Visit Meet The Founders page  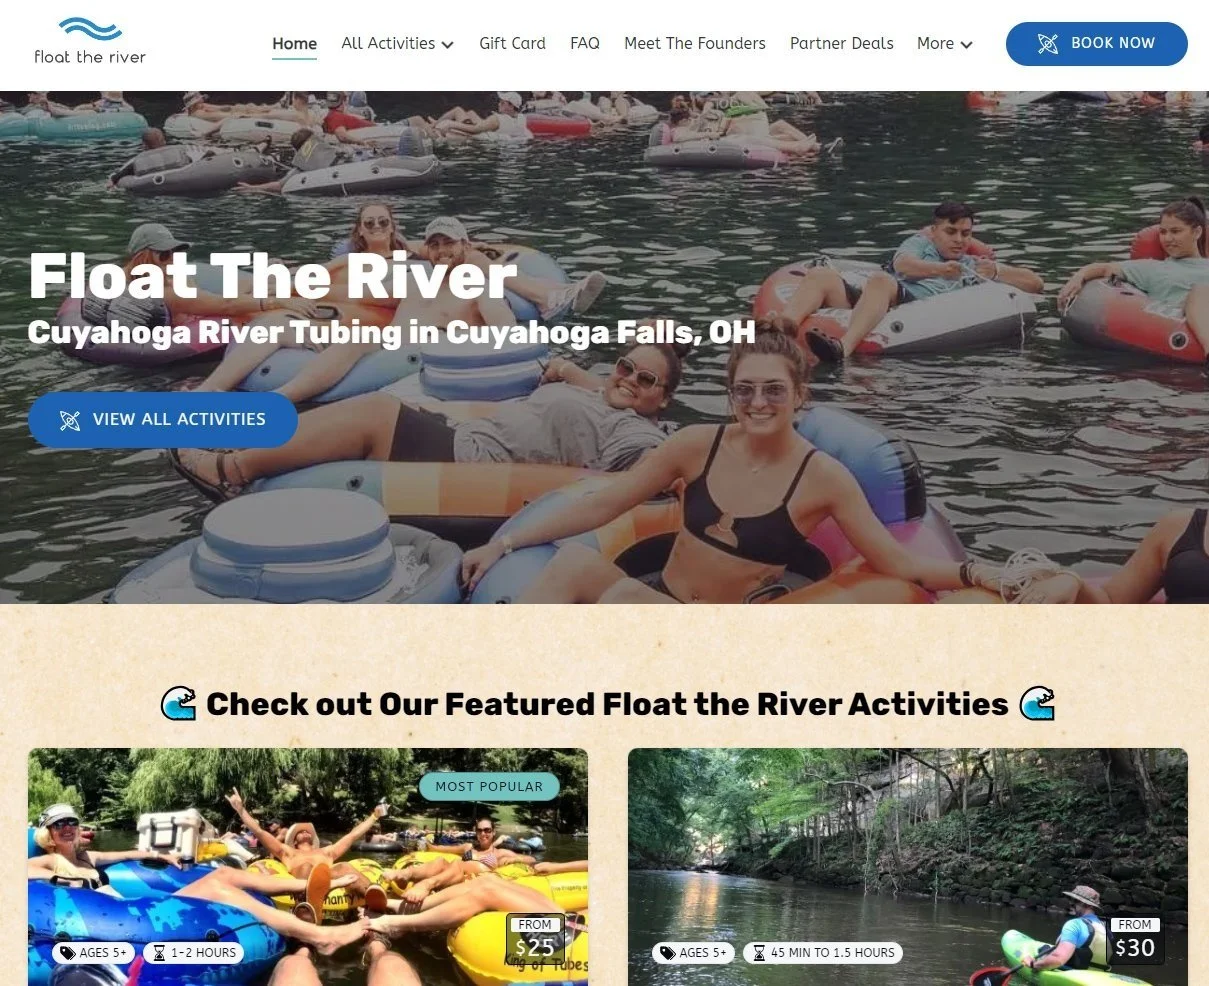[695, 44]
